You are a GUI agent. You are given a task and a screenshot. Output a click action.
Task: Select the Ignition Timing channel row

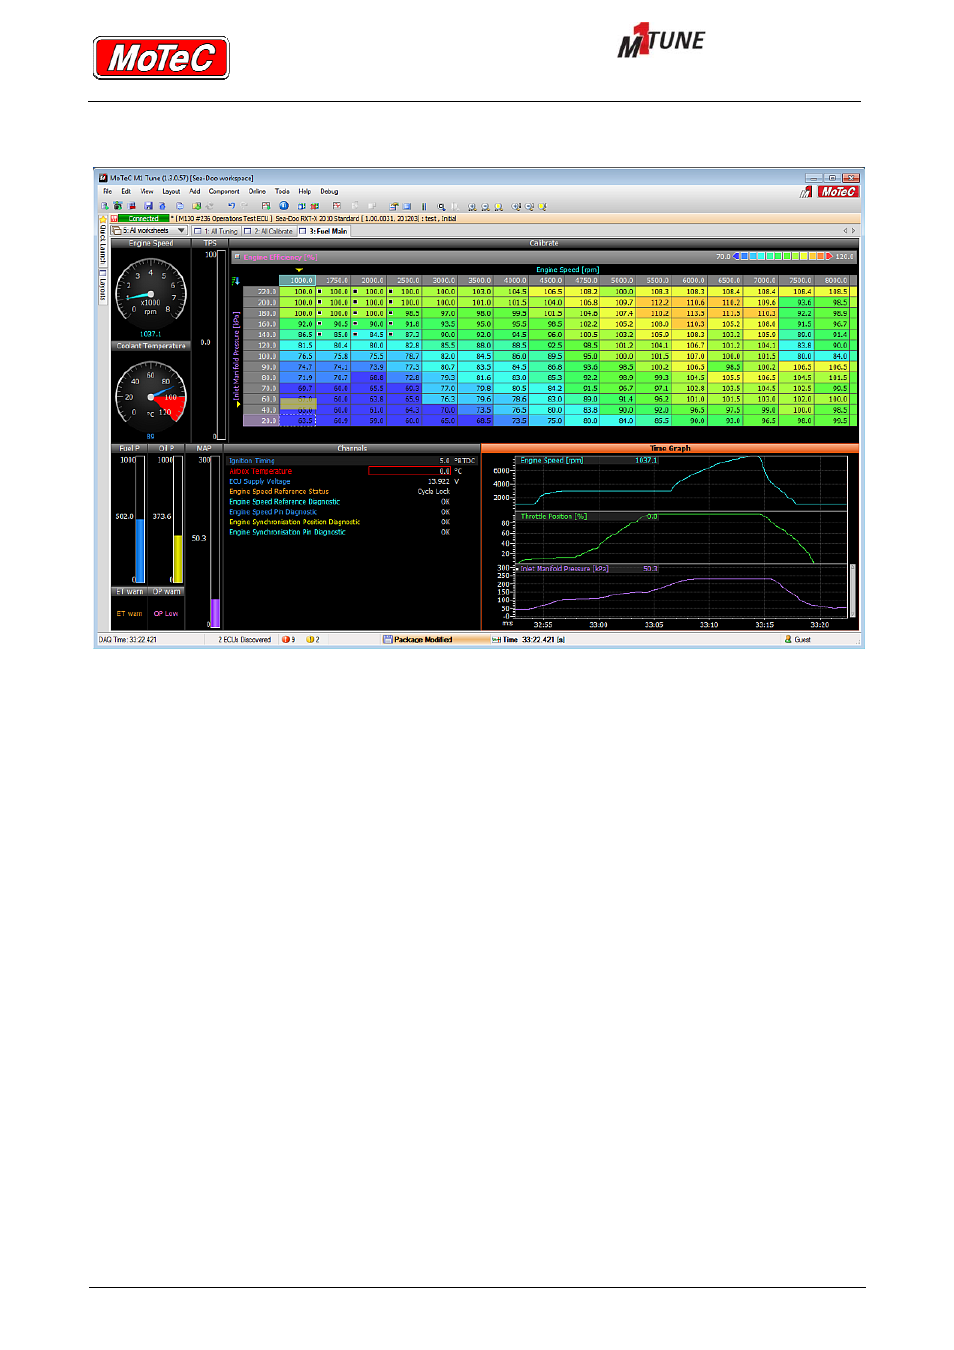tap(352, 461)
